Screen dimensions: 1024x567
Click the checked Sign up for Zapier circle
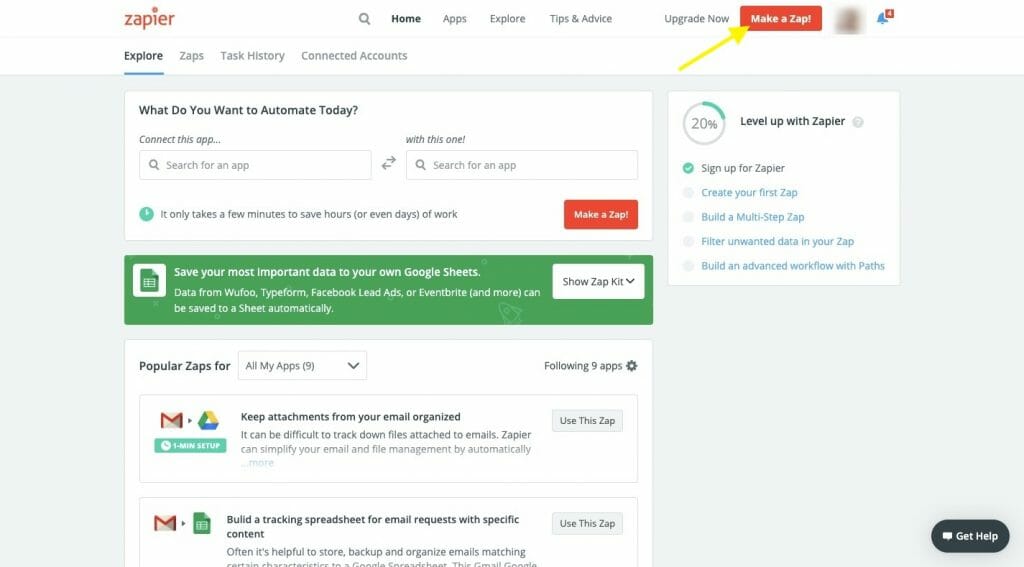(x=688, y=168)
